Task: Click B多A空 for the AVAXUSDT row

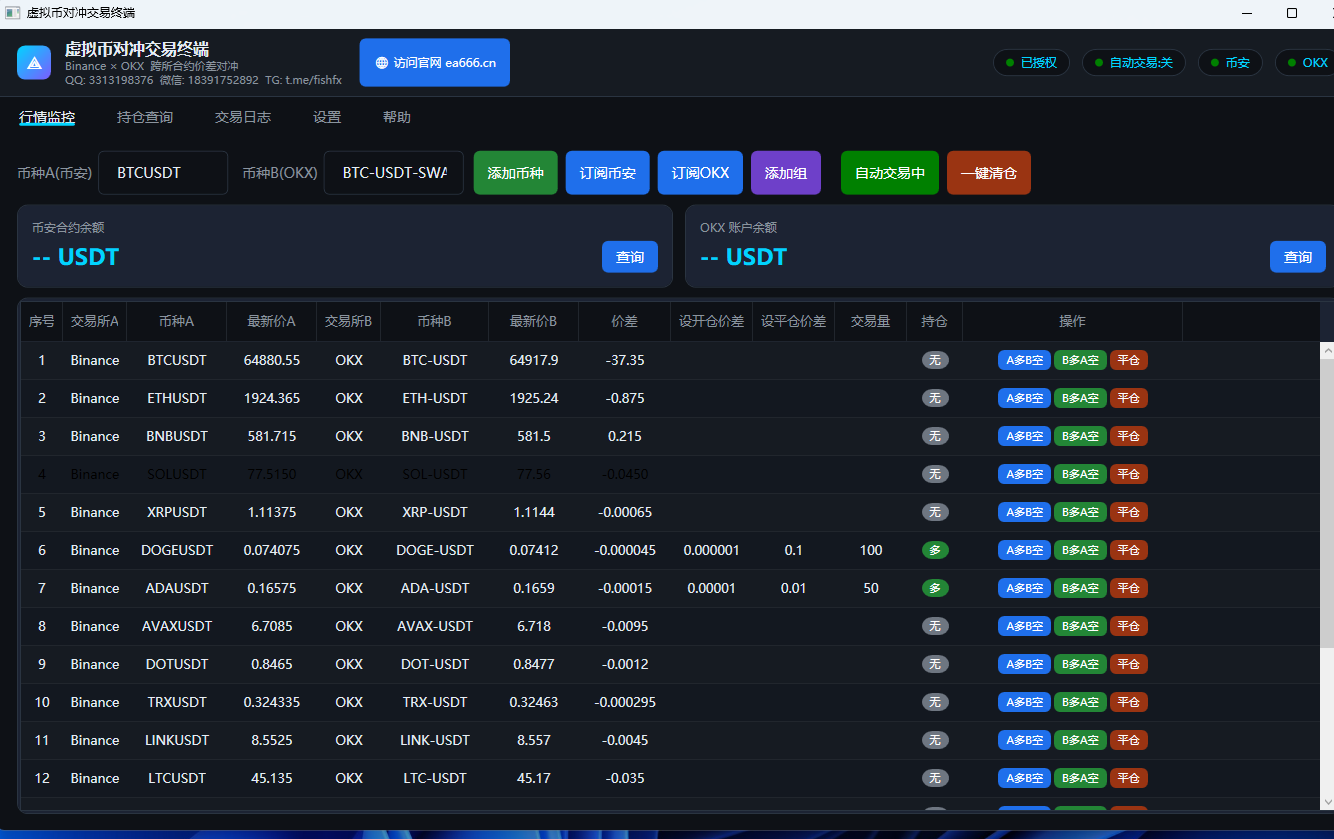Action: tap(1080, 626)
